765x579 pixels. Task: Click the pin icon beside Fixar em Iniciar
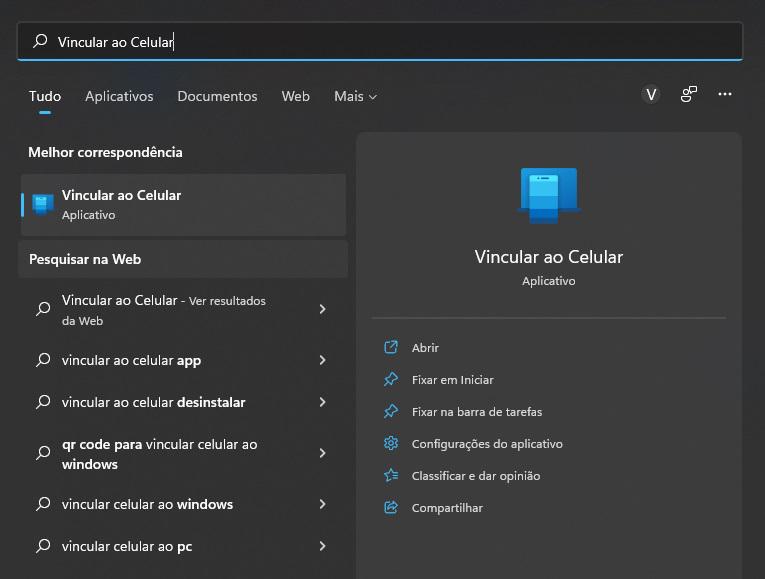click(391, 379)
